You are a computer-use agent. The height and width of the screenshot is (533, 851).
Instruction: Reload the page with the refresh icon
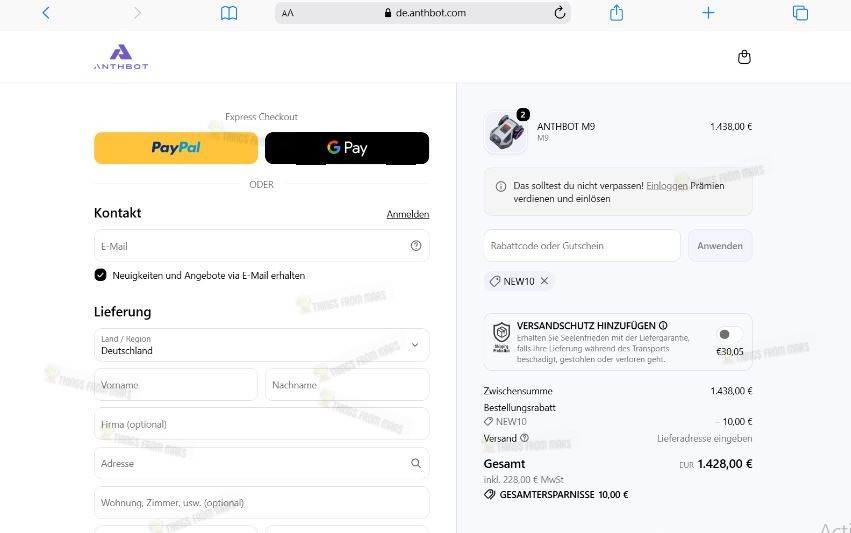[560, 13]
